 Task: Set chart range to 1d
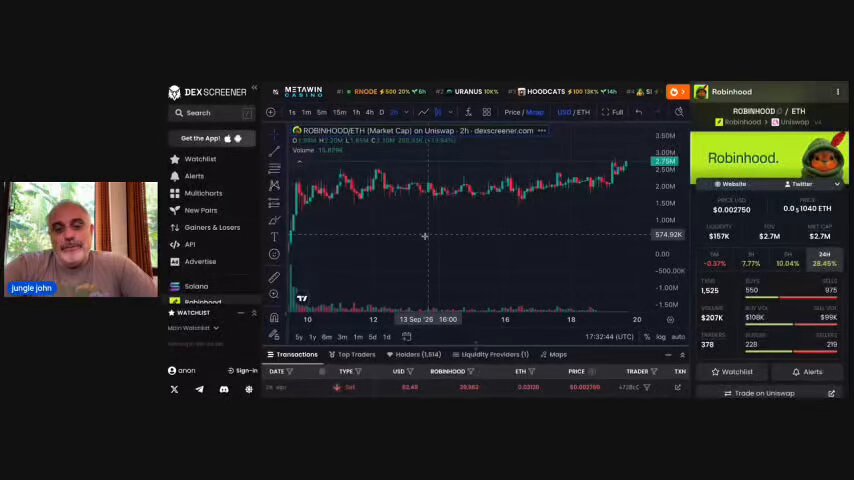tap(387, 337)
